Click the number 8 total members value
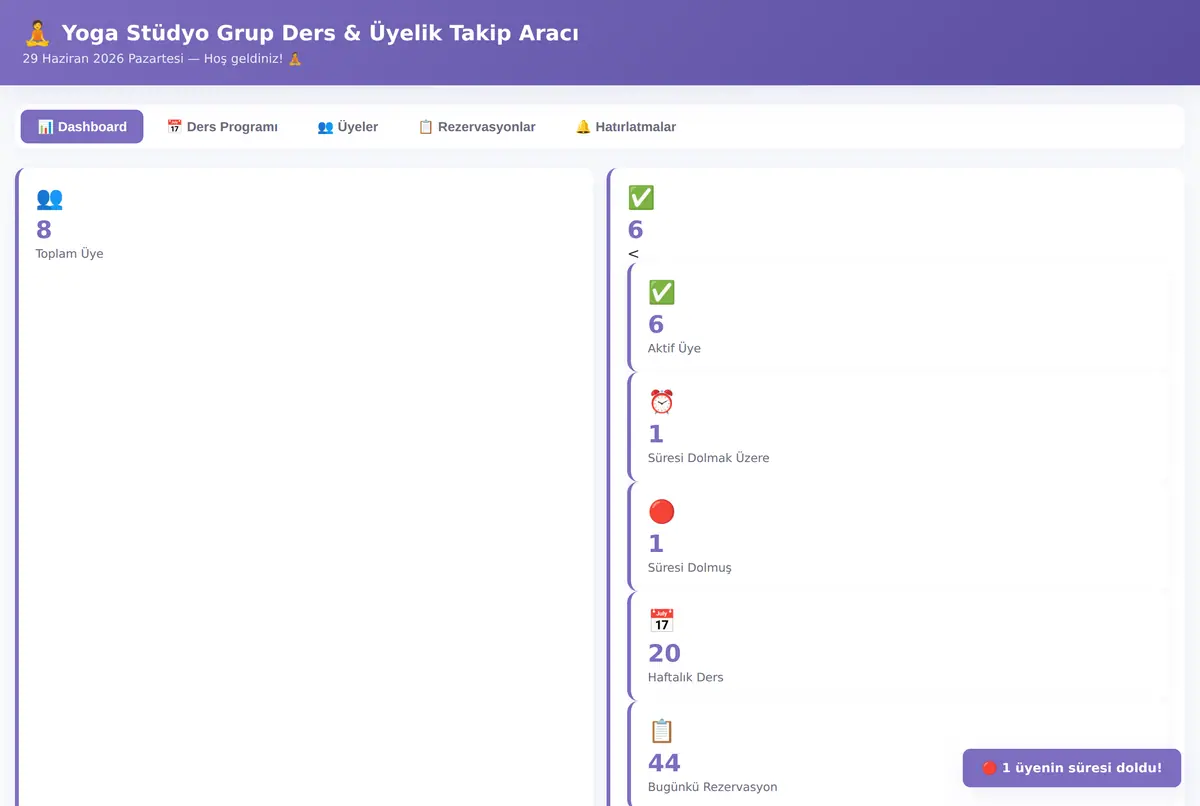 44,230
